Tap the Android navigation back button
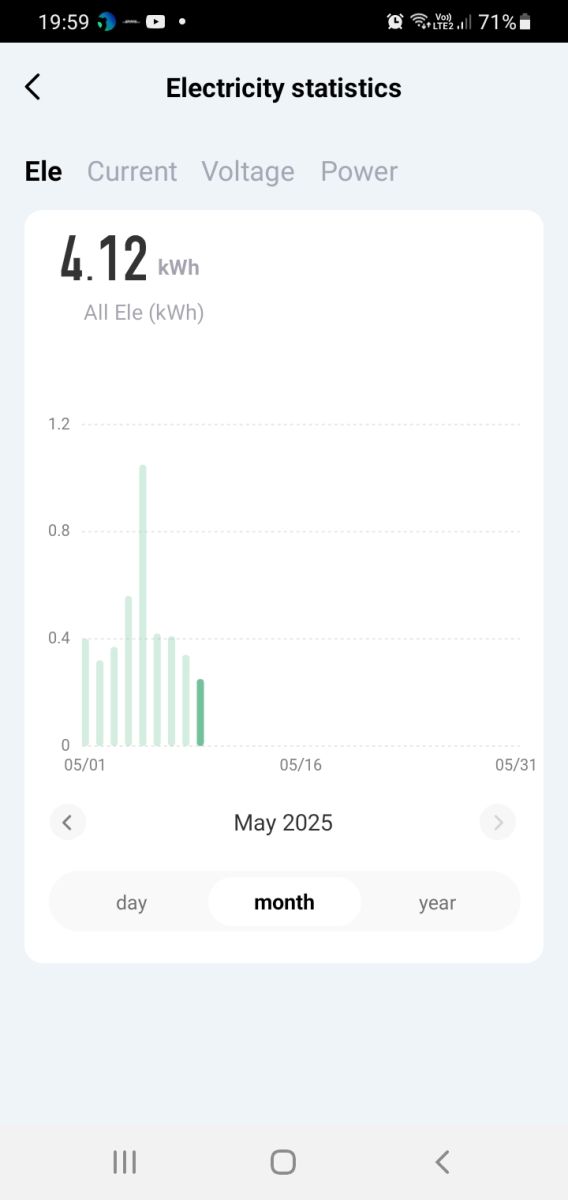Viewport: 568px width, 1200px height. [442, 1161]
